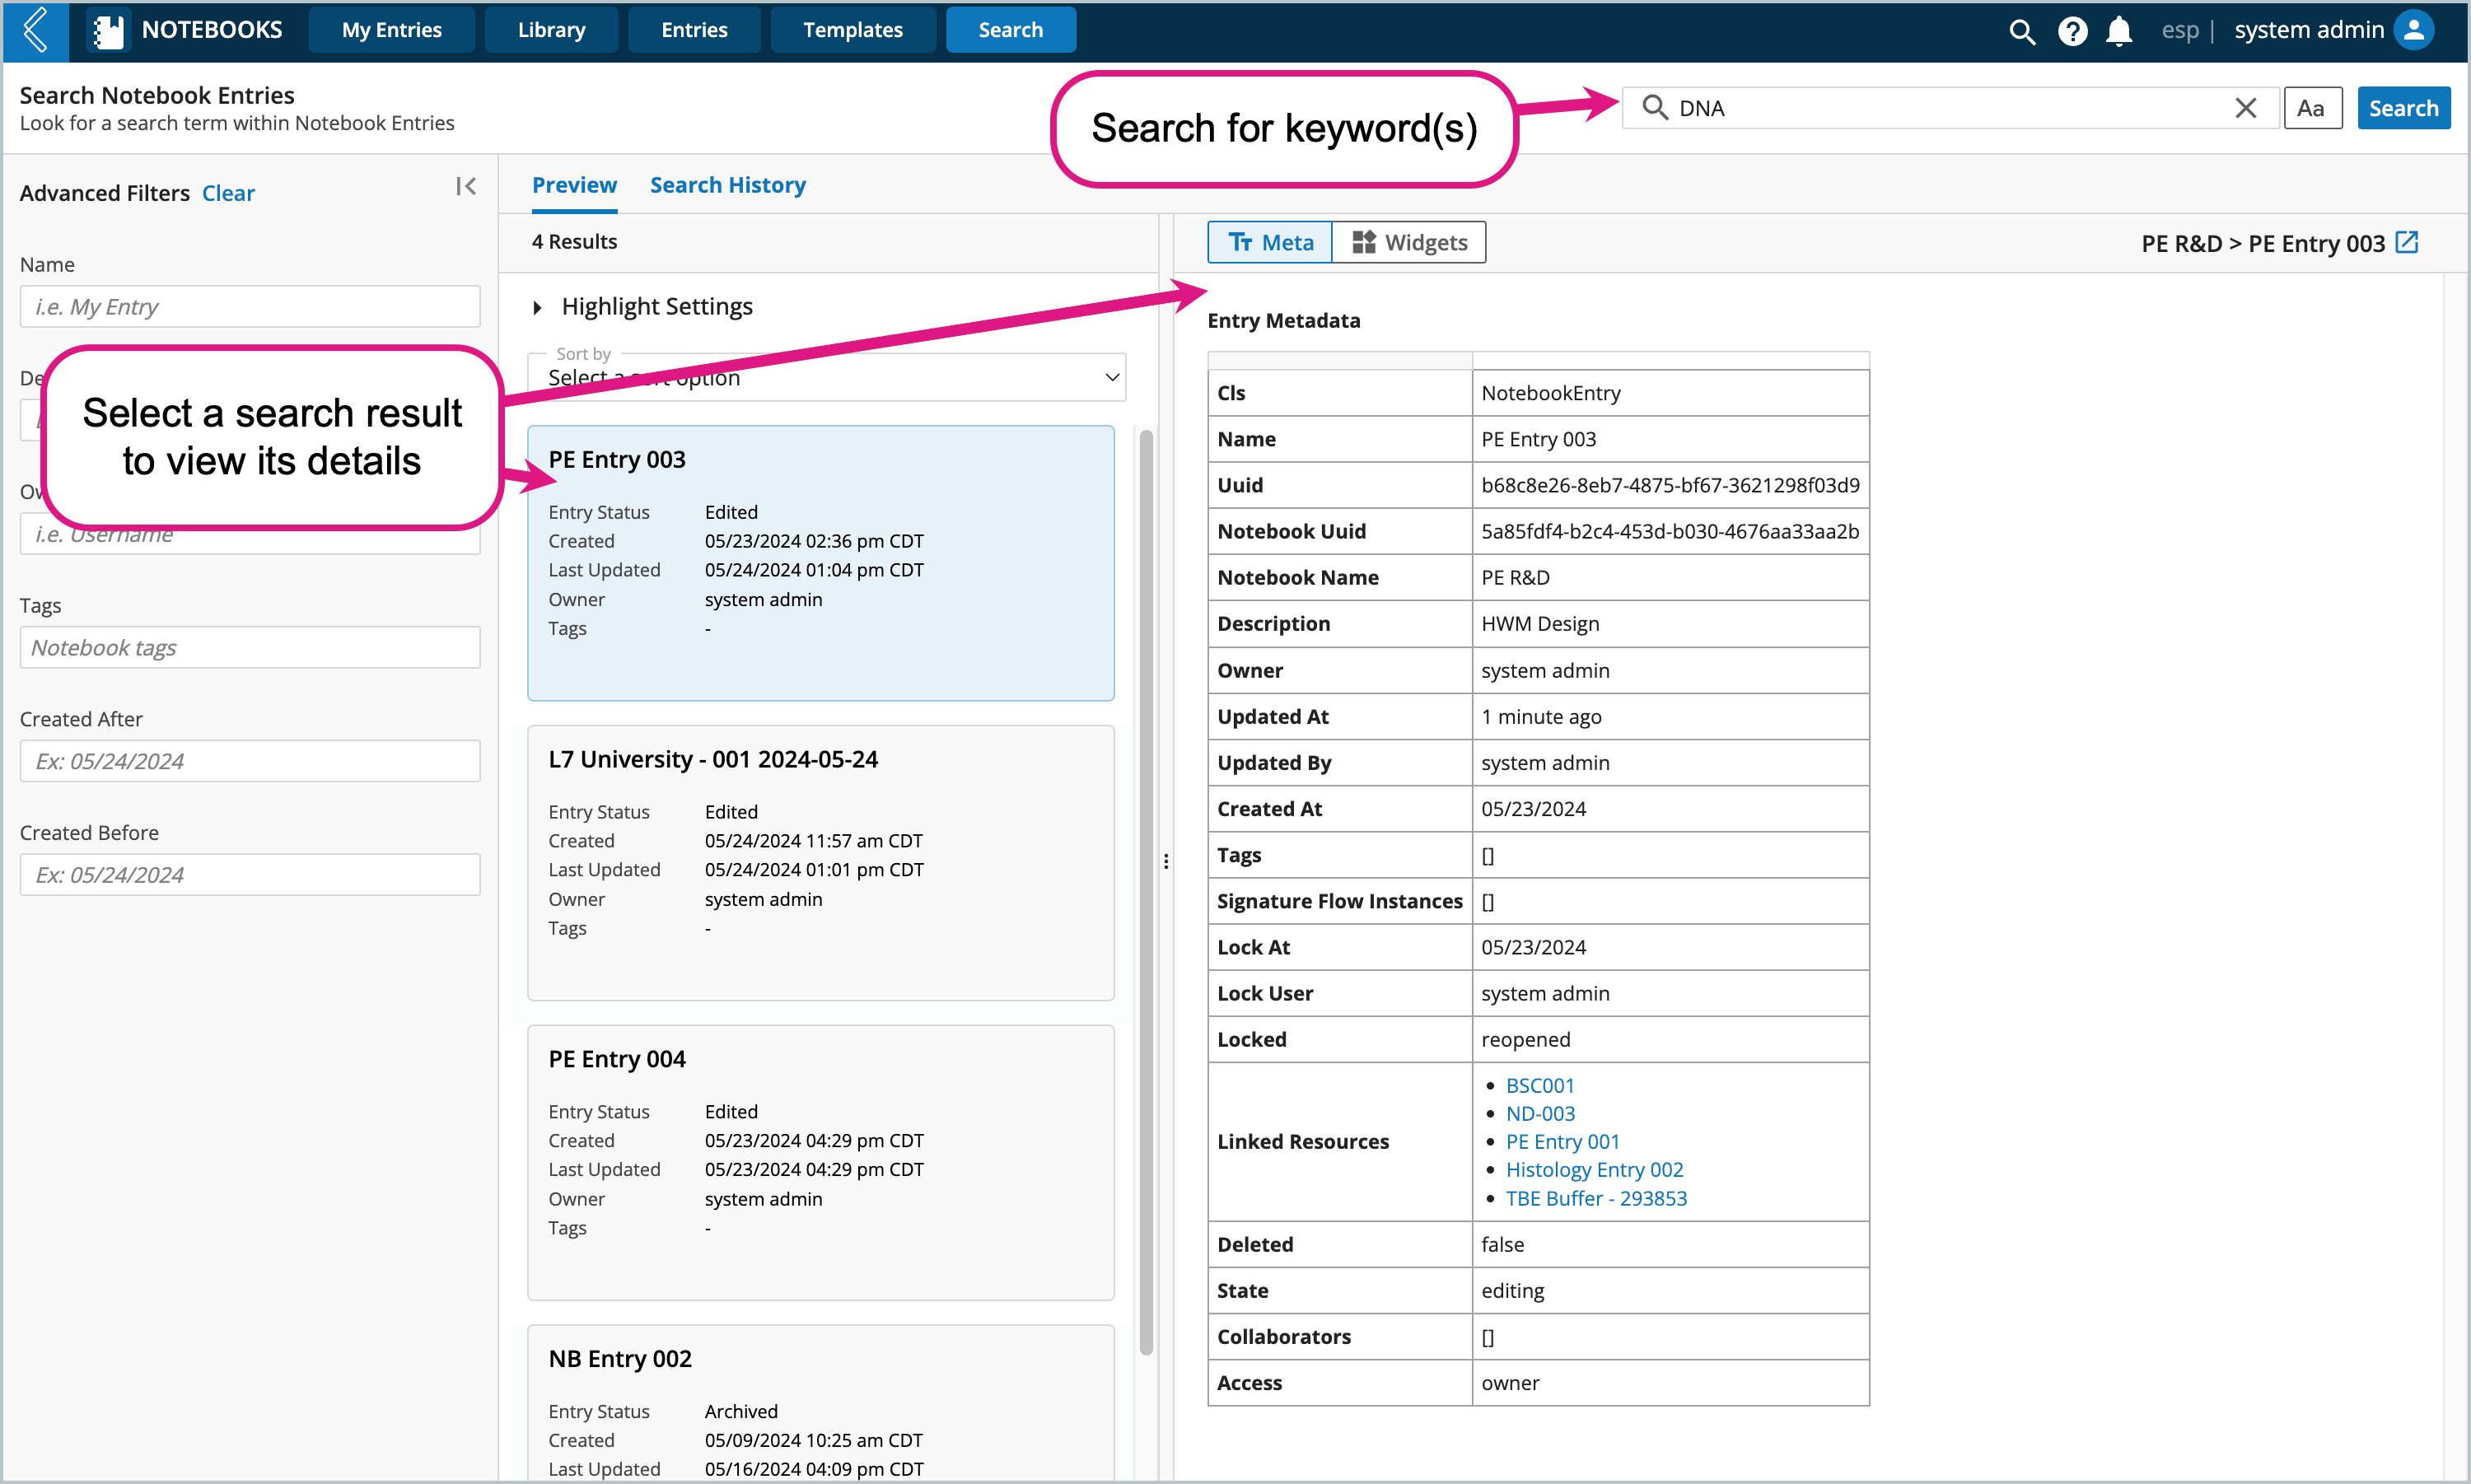Click the Notebook Name value PE R&D
Screen dimensions: 2471x1484
coord(1515,577)
